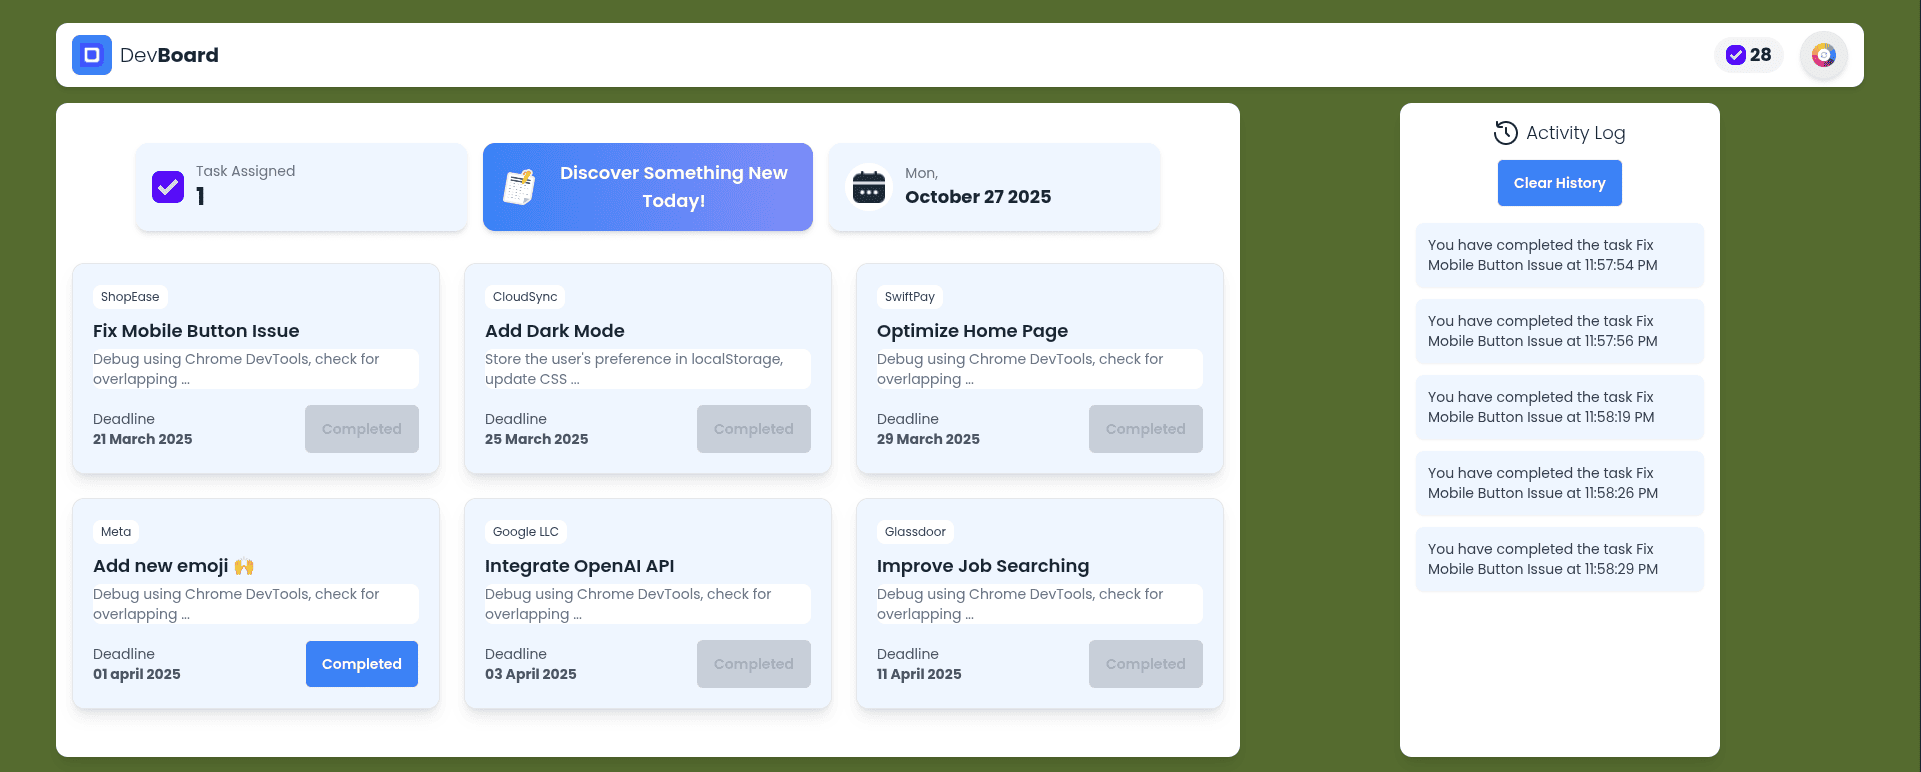Screen dimensions: 1921x772
Task: Click Completed button on Fix Mobile Button Issue
Action: click(362, 429)
